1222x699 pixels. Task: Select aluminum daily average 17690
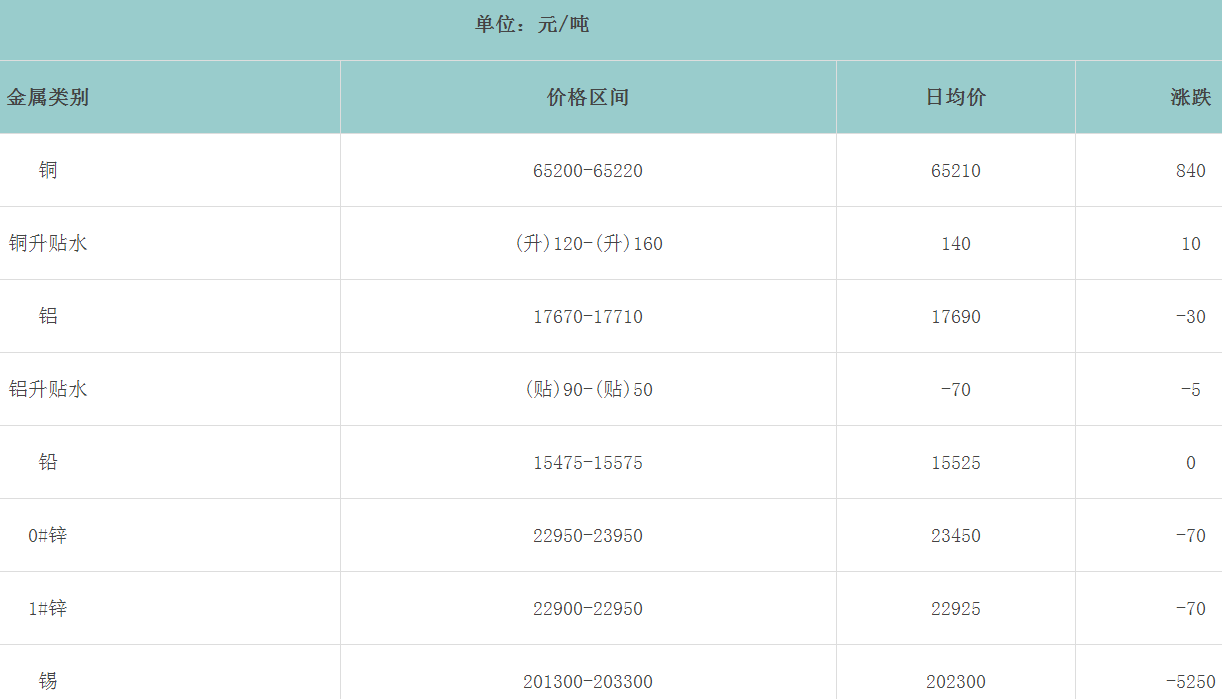(955, 317)
